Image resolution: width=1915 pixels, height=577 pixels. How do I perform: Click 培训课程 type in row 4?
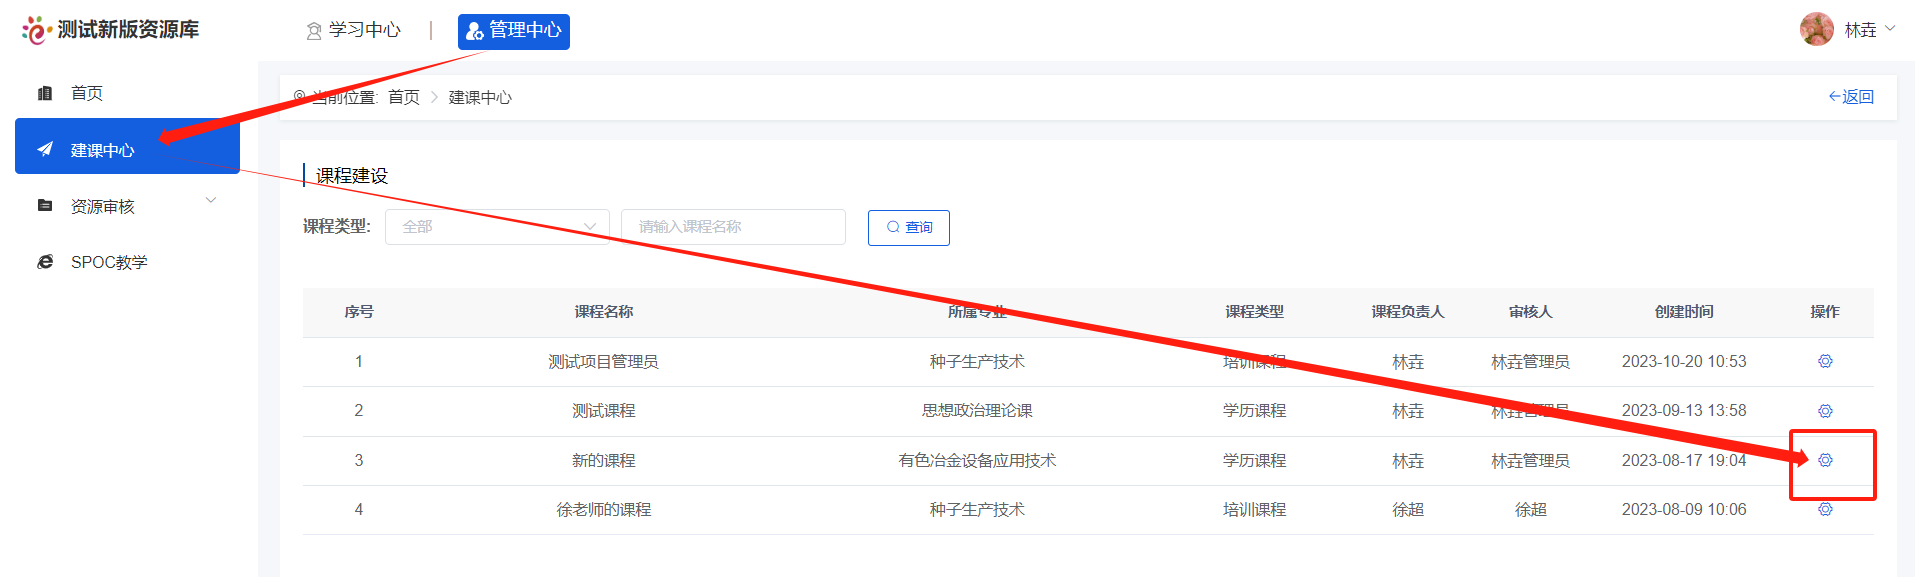(1255, 510)
